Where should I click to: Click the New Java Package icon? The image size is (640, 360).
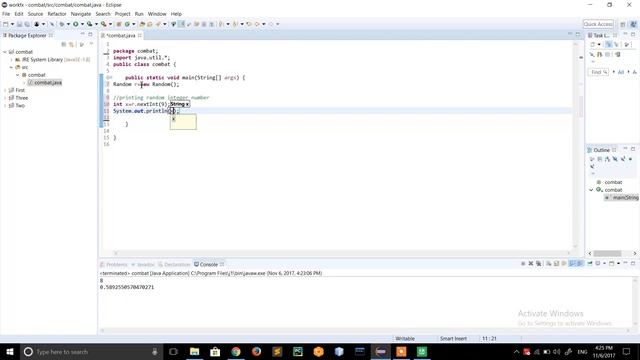point(119,24)
